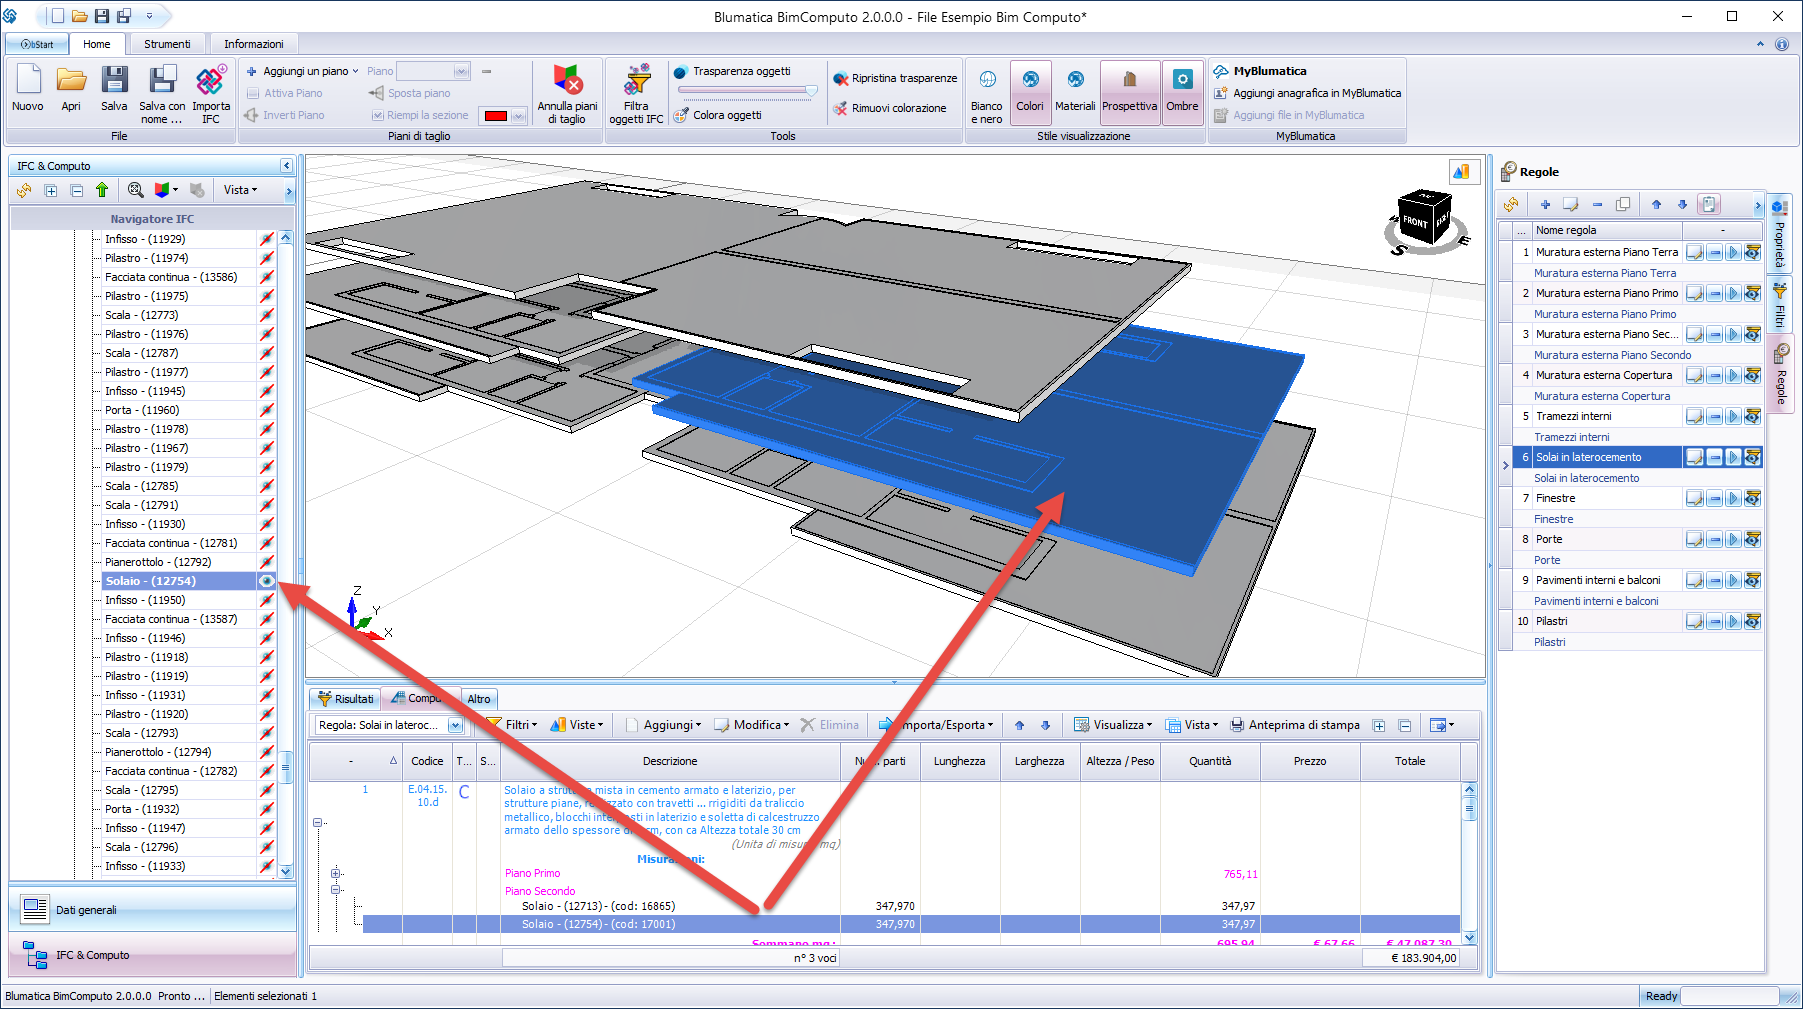This screenshot has height=1009, width=1803.
Task: Select Bianco e nero style
Action: [987, 95]
